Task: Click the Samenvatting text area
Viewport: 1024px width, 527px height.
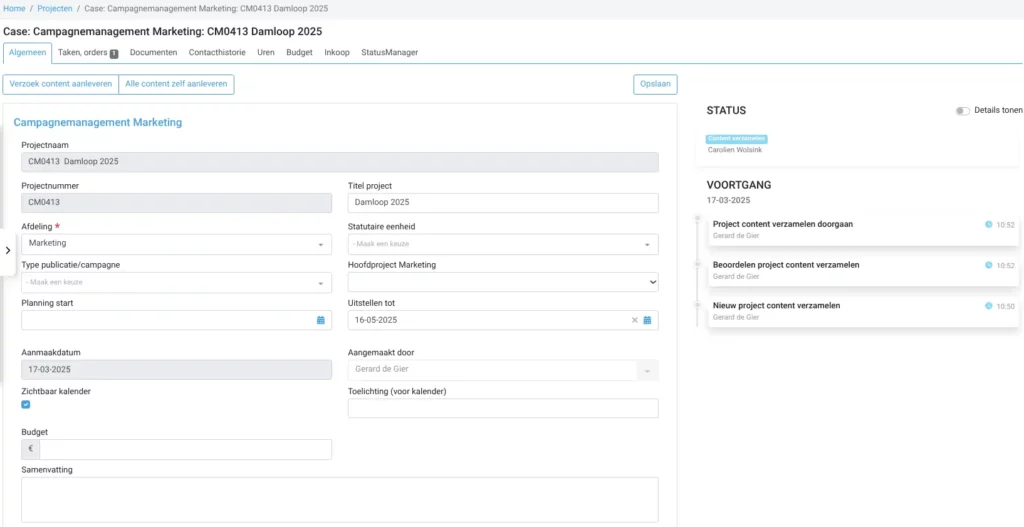Action: coord(340,500)
